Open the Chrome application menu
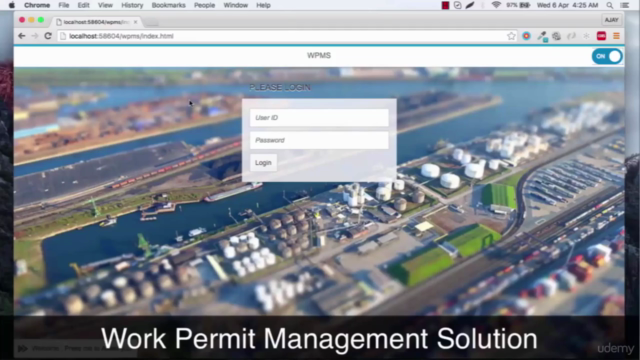This screenshot has width=640, height=360. [x=37, y=5]
